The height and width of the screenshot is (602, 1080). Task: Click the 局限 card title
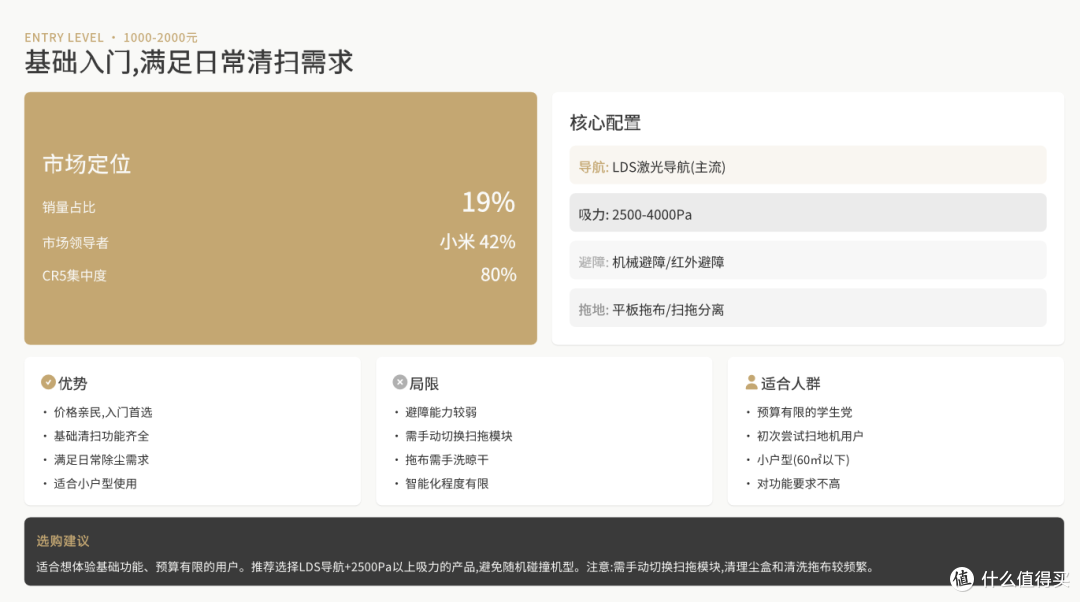(424, 383)
